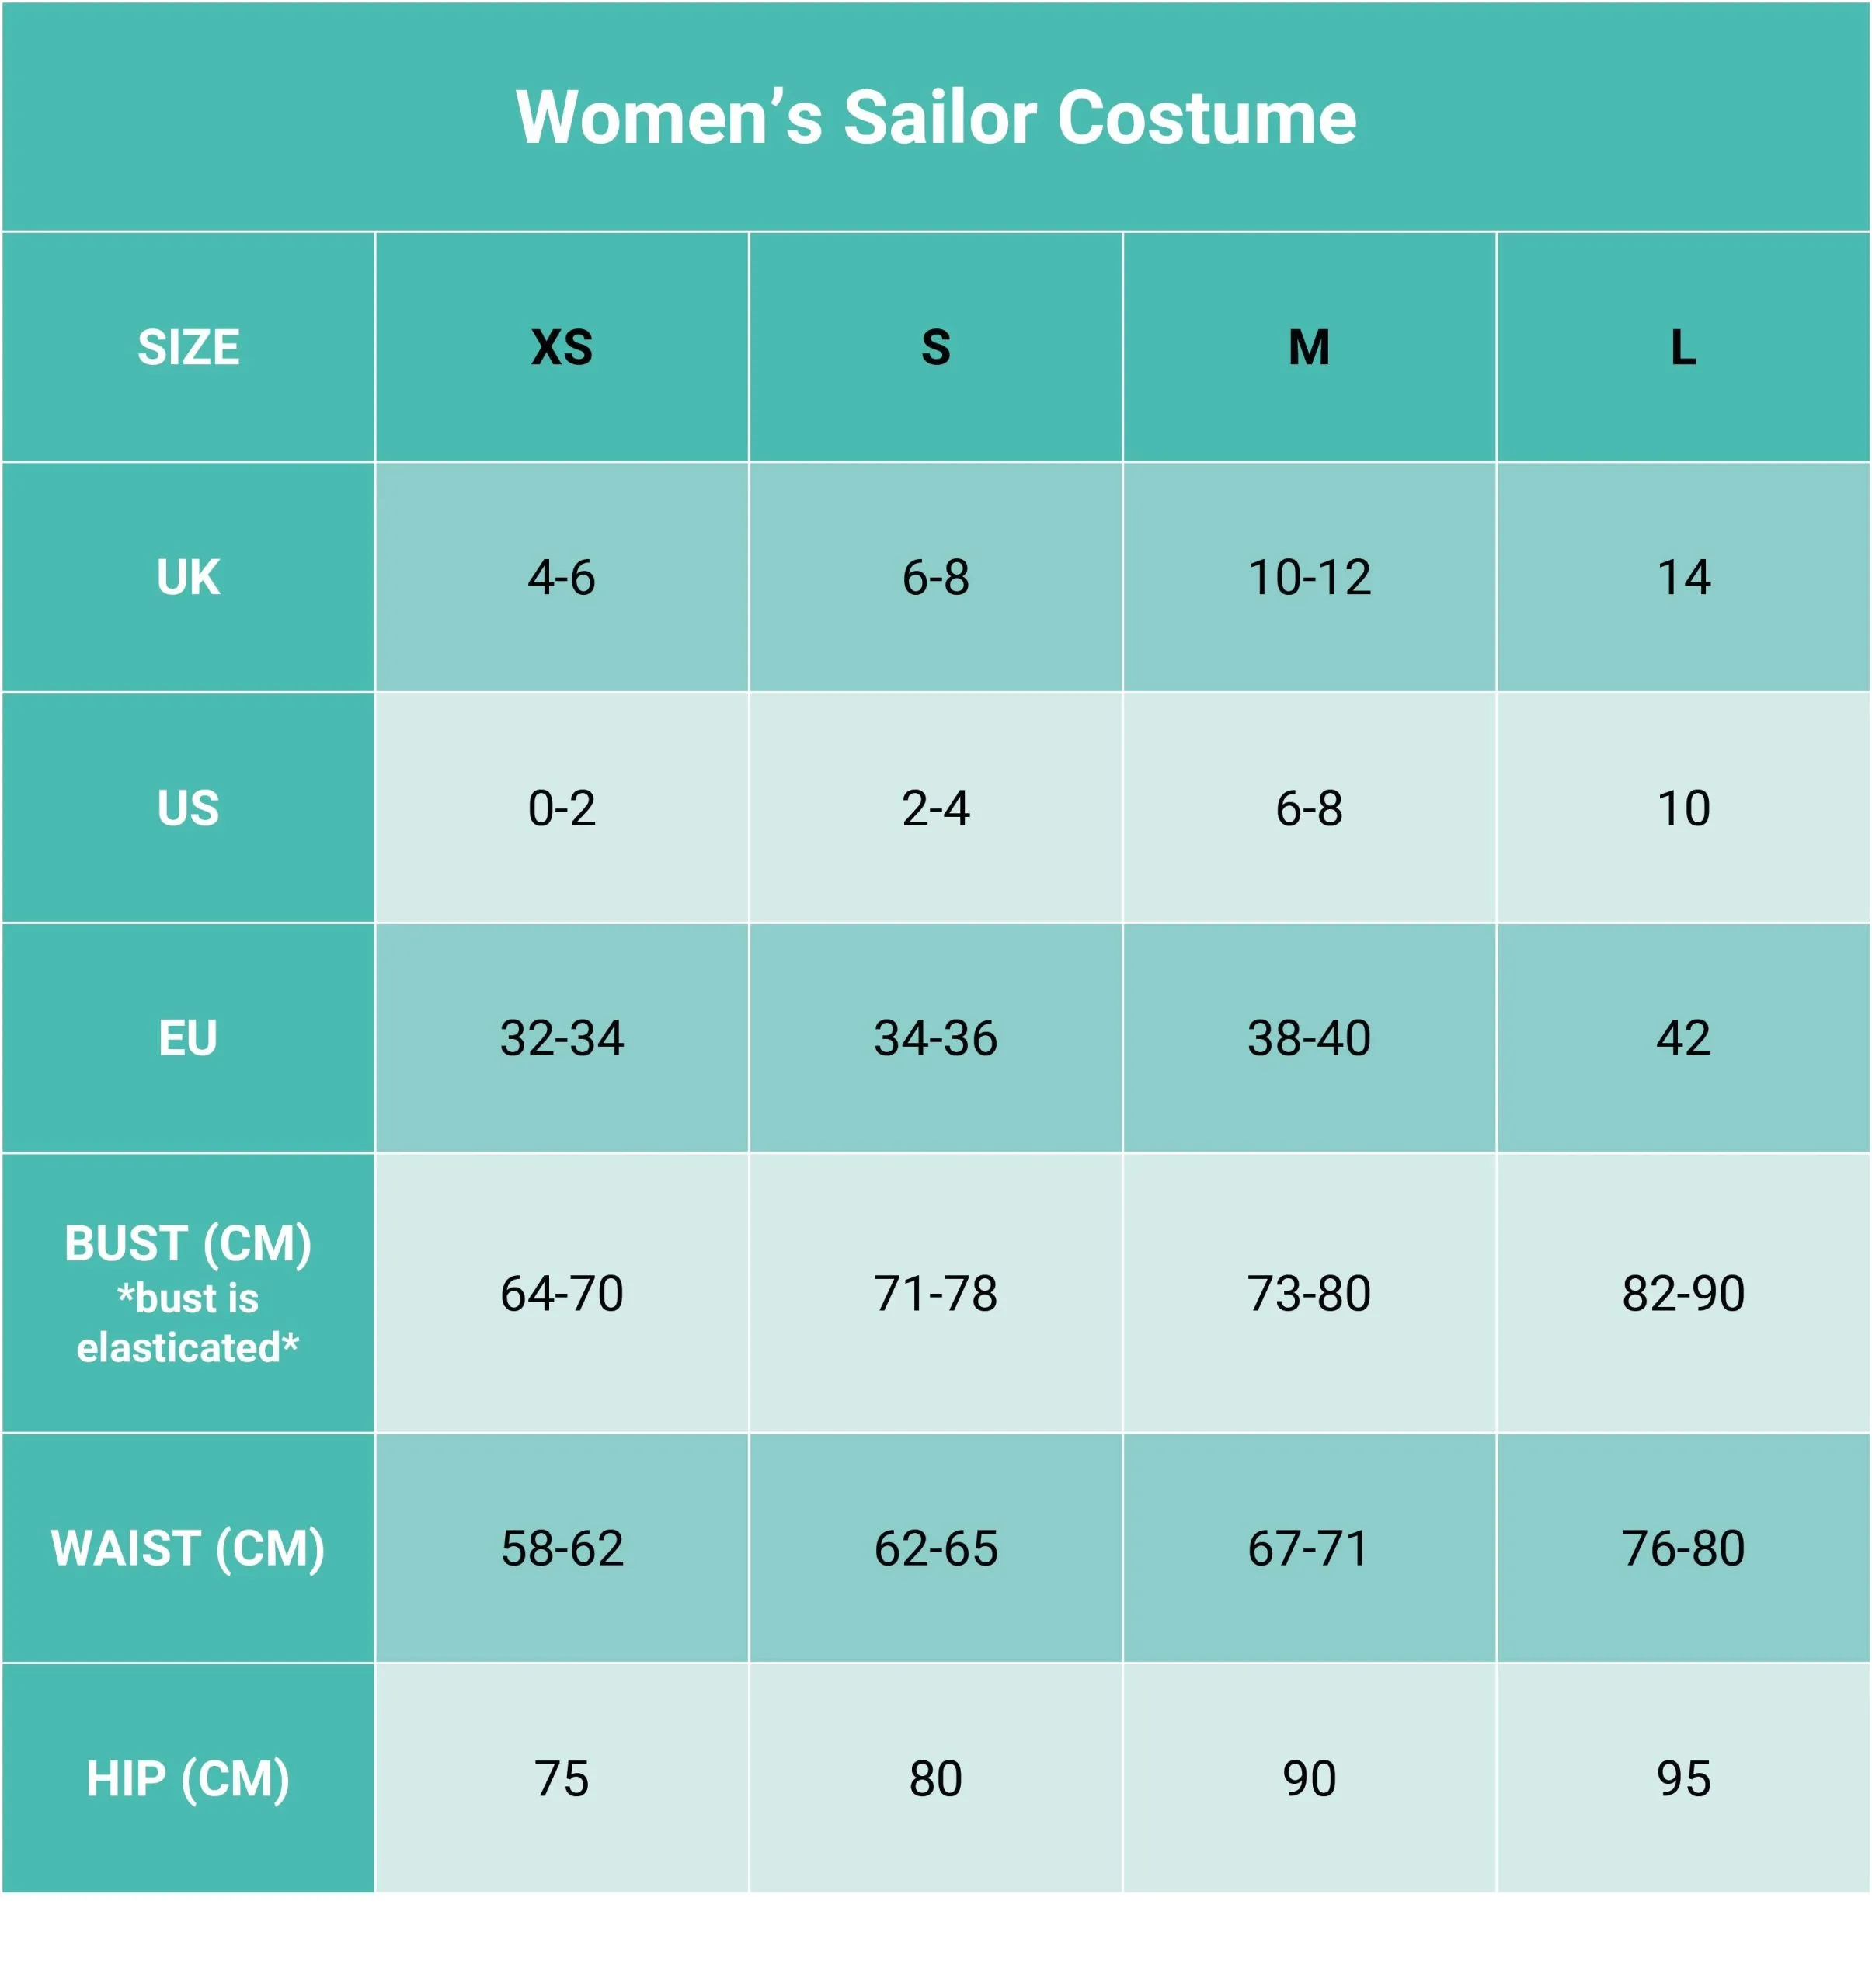Select the bust 82-90 cell
The width and height of the screenshot is (1872, 1988).
click(1683, 1292)
